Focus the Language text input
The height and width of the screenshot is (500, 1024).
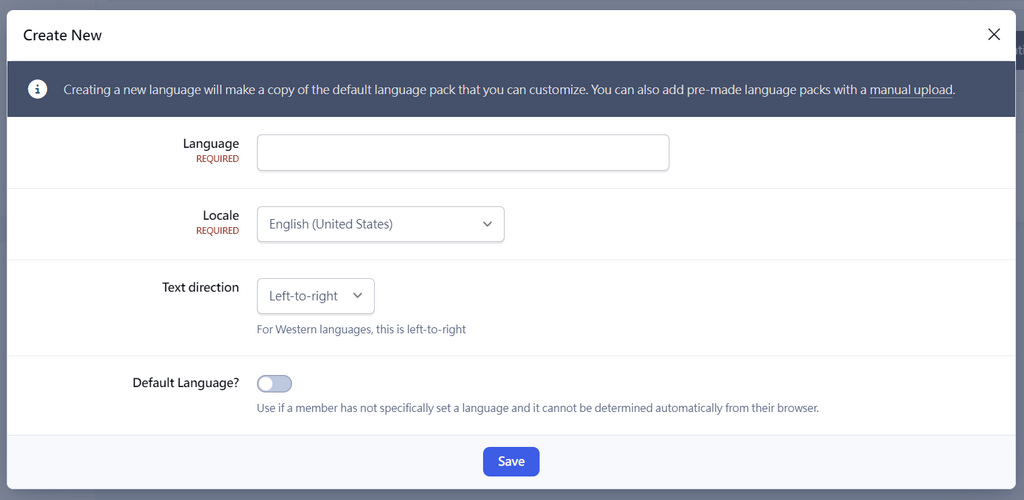(463, 153)
